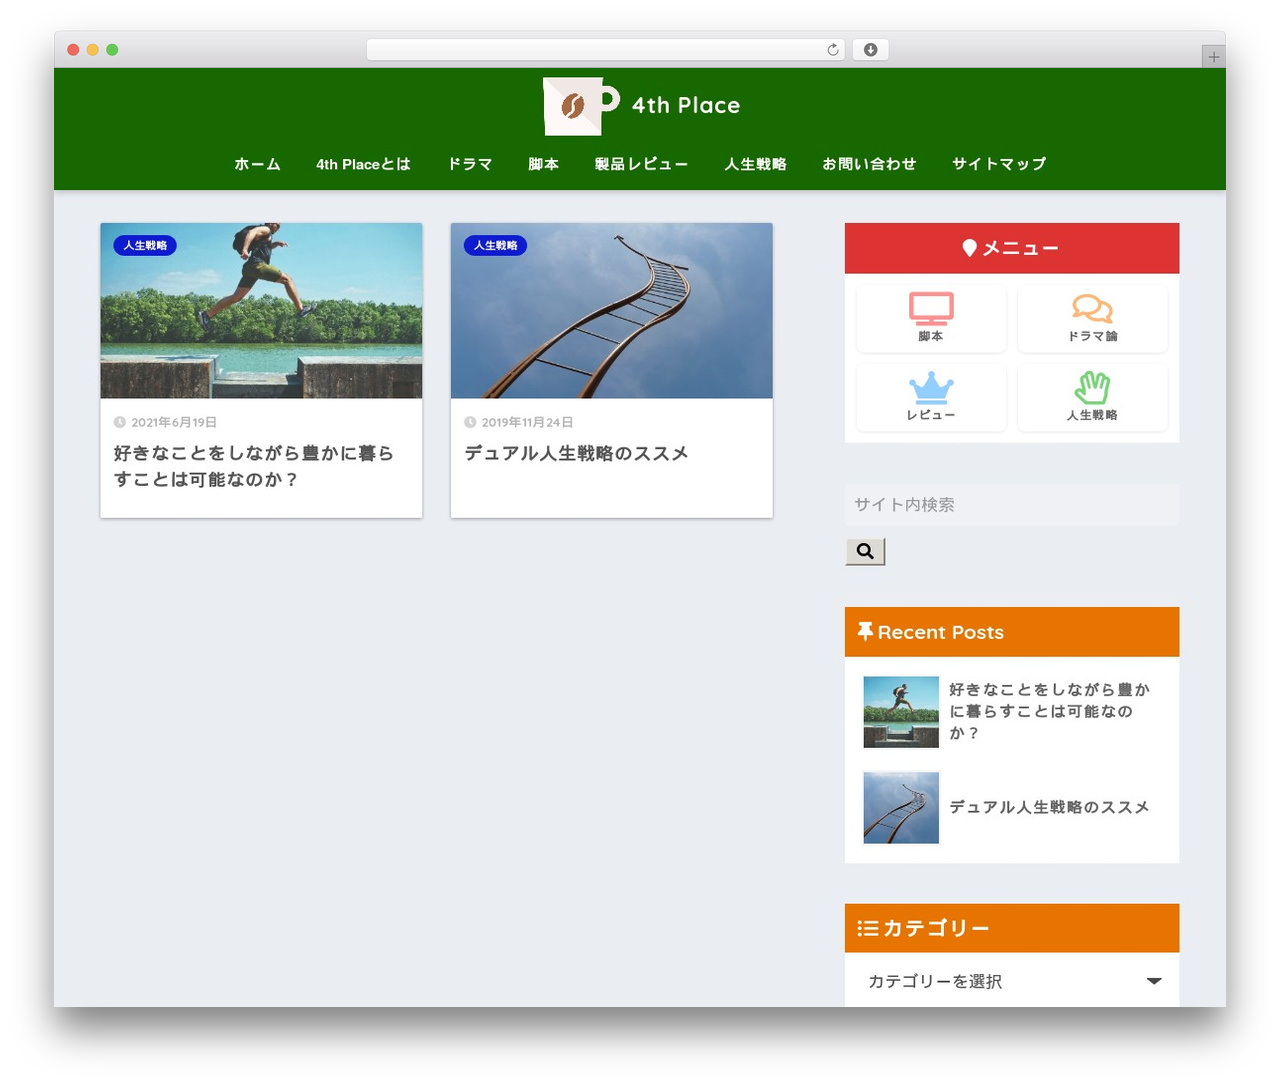Click 人生戦略 tag on running man card
Screen dimensions: 1280x1084
[x=145, y=245]
